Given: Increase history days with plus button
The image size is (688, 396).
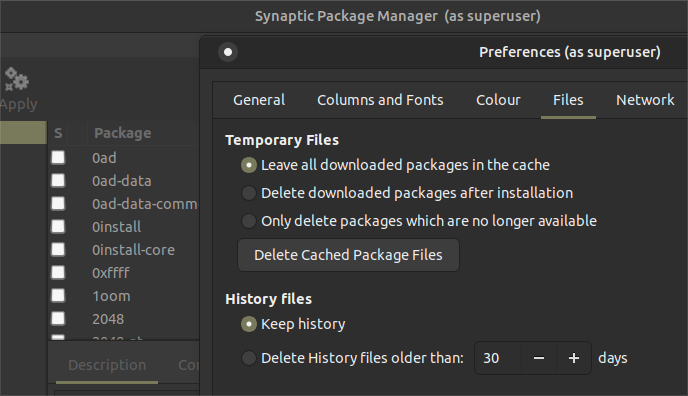Looking at the screenshot, I should (x=574, y=358).
